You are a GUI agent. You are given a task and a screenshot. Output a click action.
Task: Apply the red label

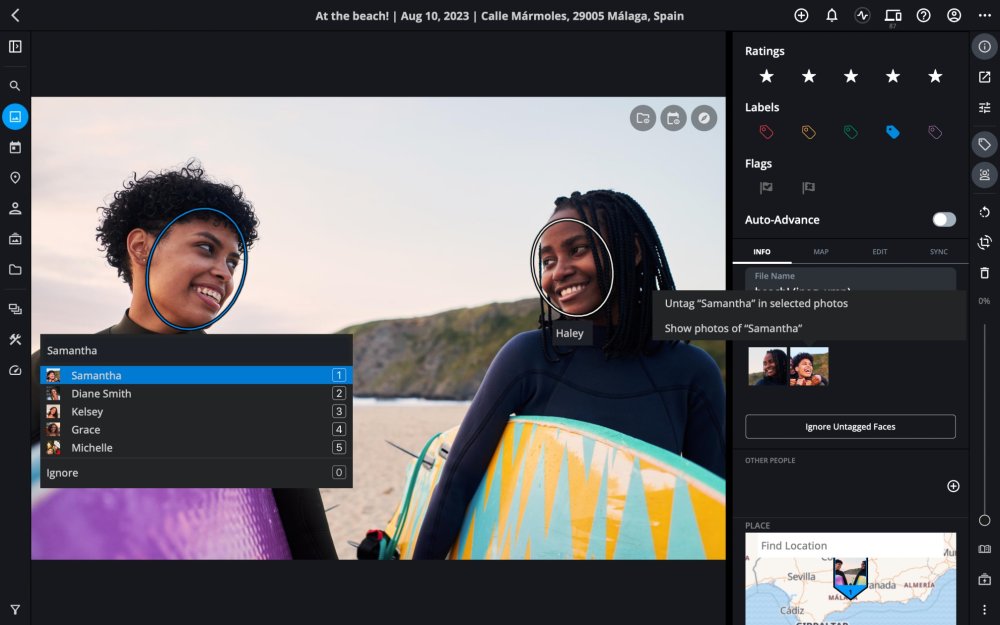[767, 132]
